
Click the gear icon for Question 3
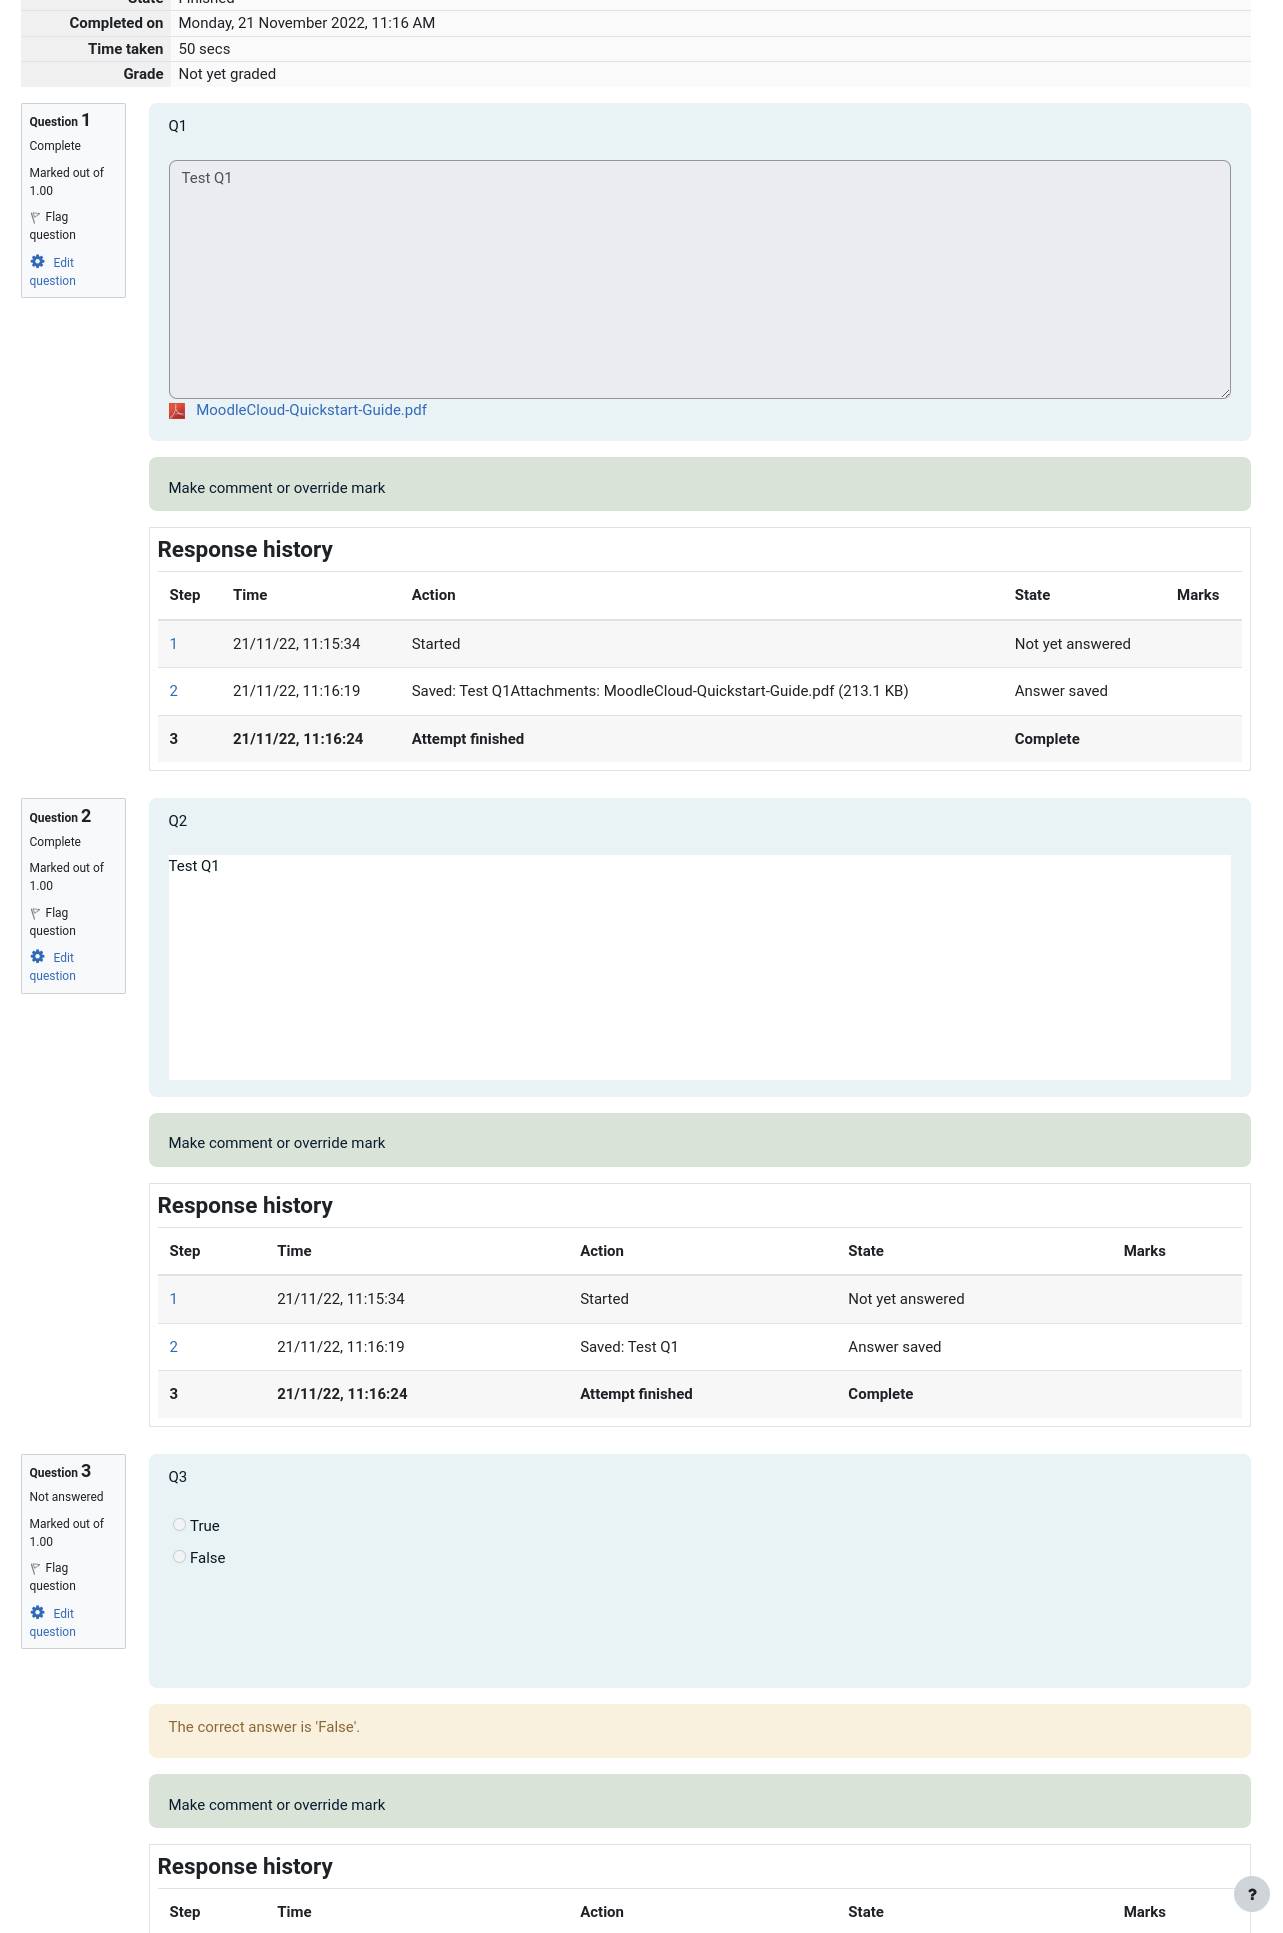point(38,1612)
